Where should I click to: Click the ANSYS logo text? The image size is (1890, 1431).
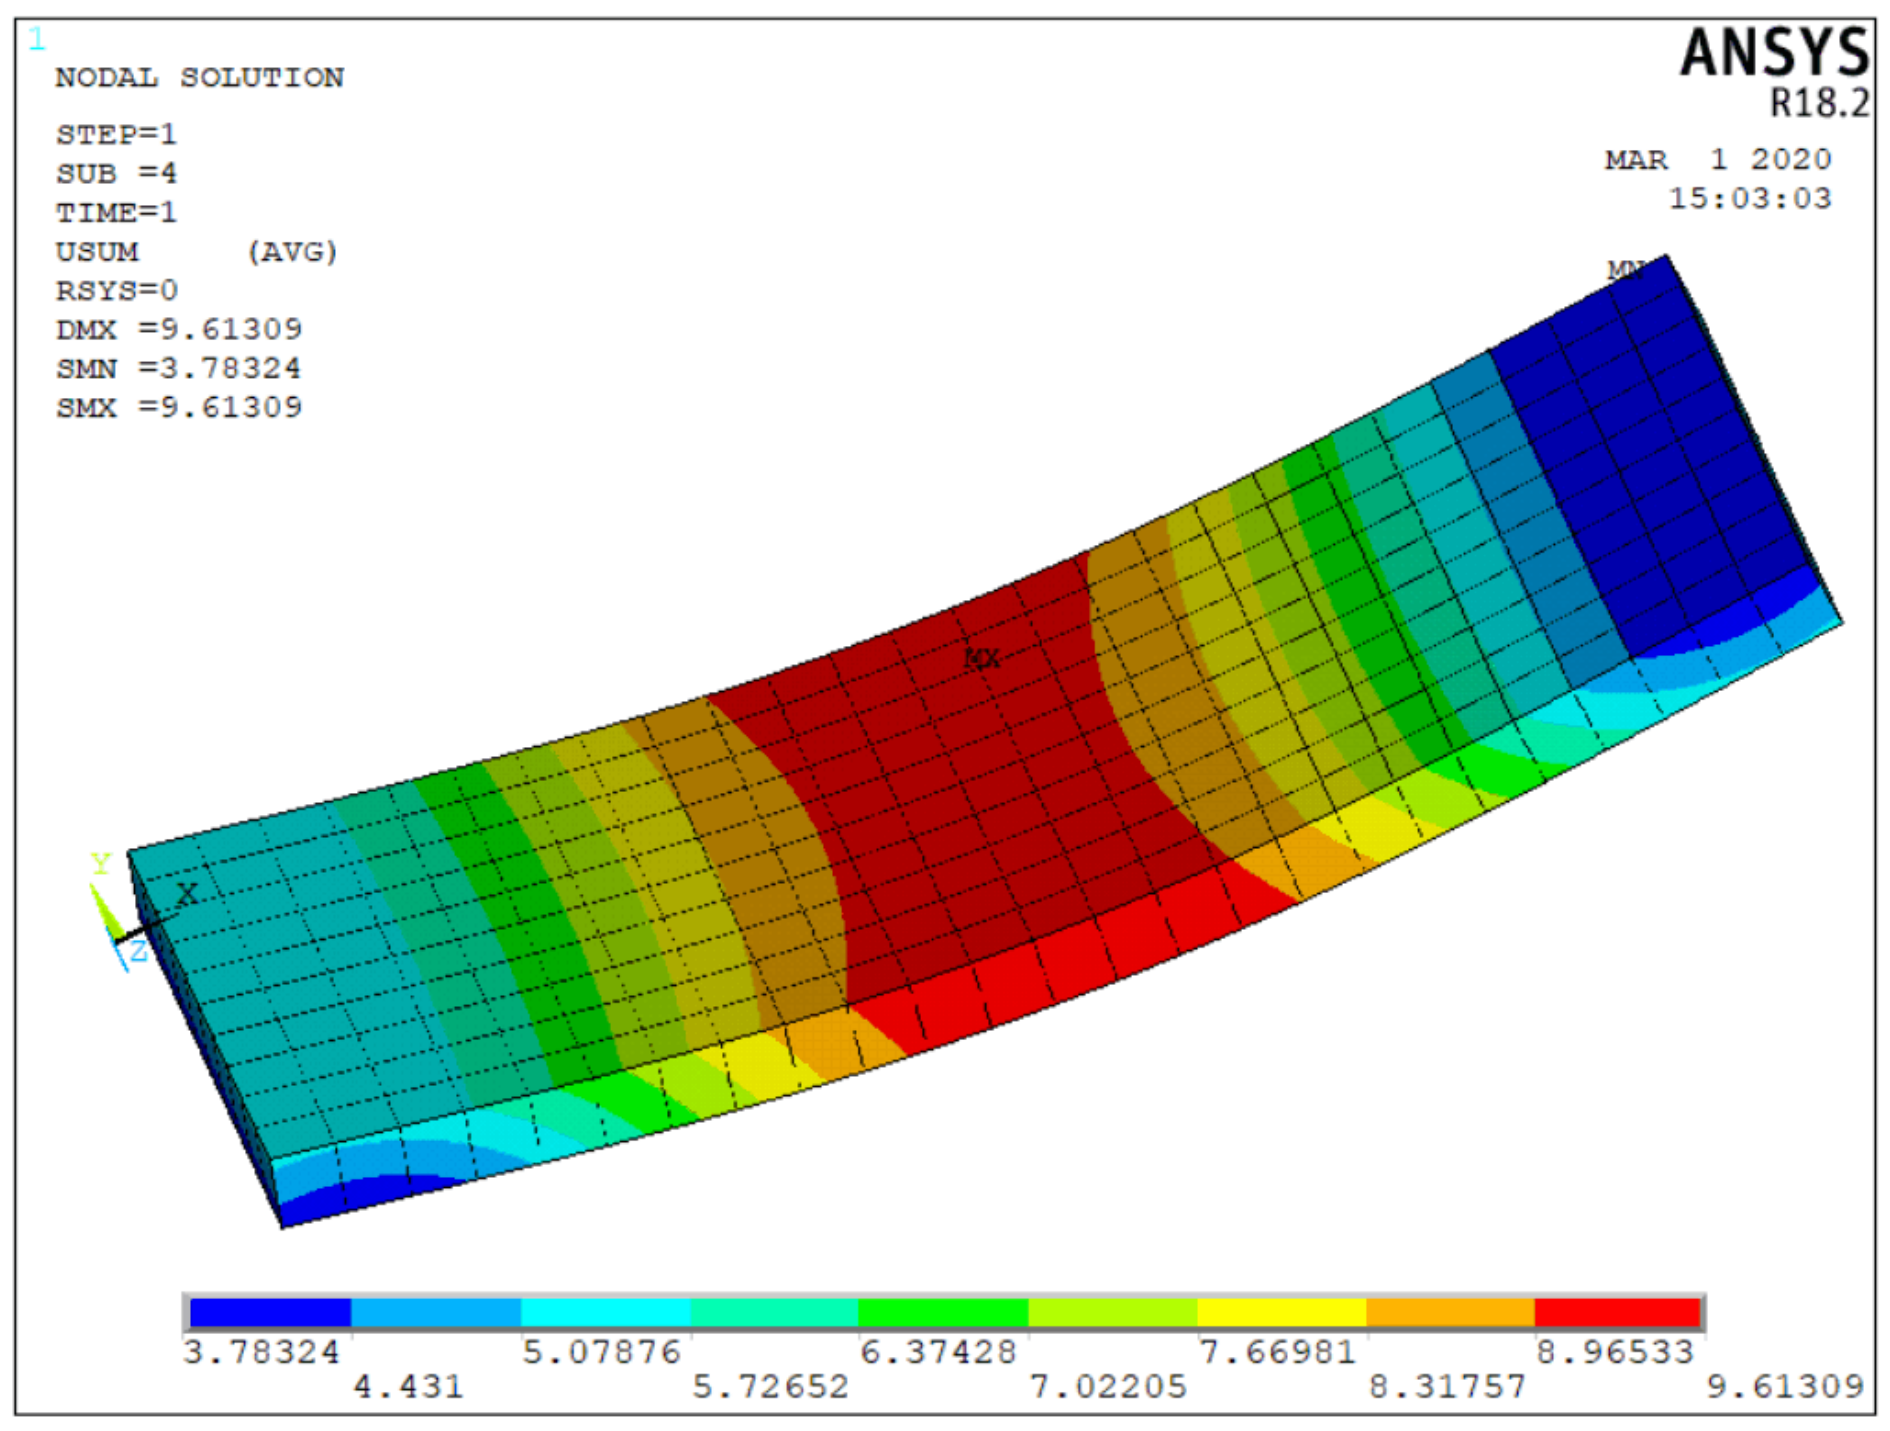pyautogui.click(x=1773, y=53)
